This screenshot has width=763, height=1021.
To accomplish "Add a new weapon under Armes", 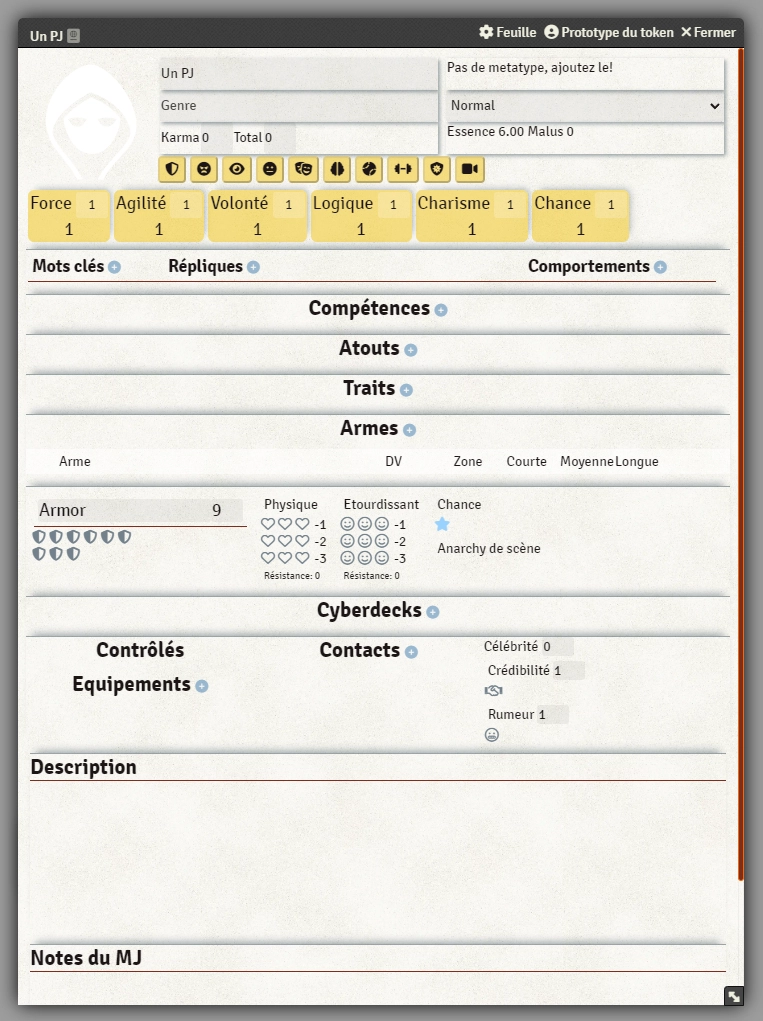I will (x=409, y=430).
